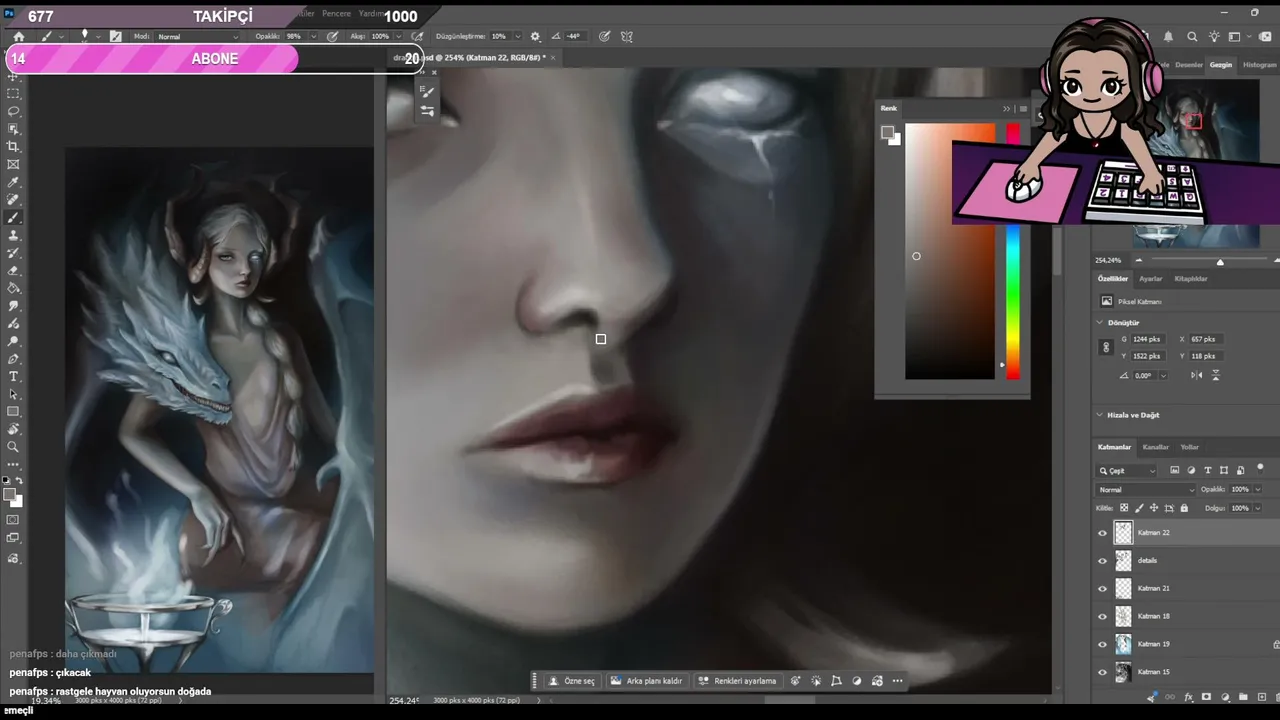The image size is (1280, 720).
Task: Click the Home icon in options bar
Action: pos(18,36)
